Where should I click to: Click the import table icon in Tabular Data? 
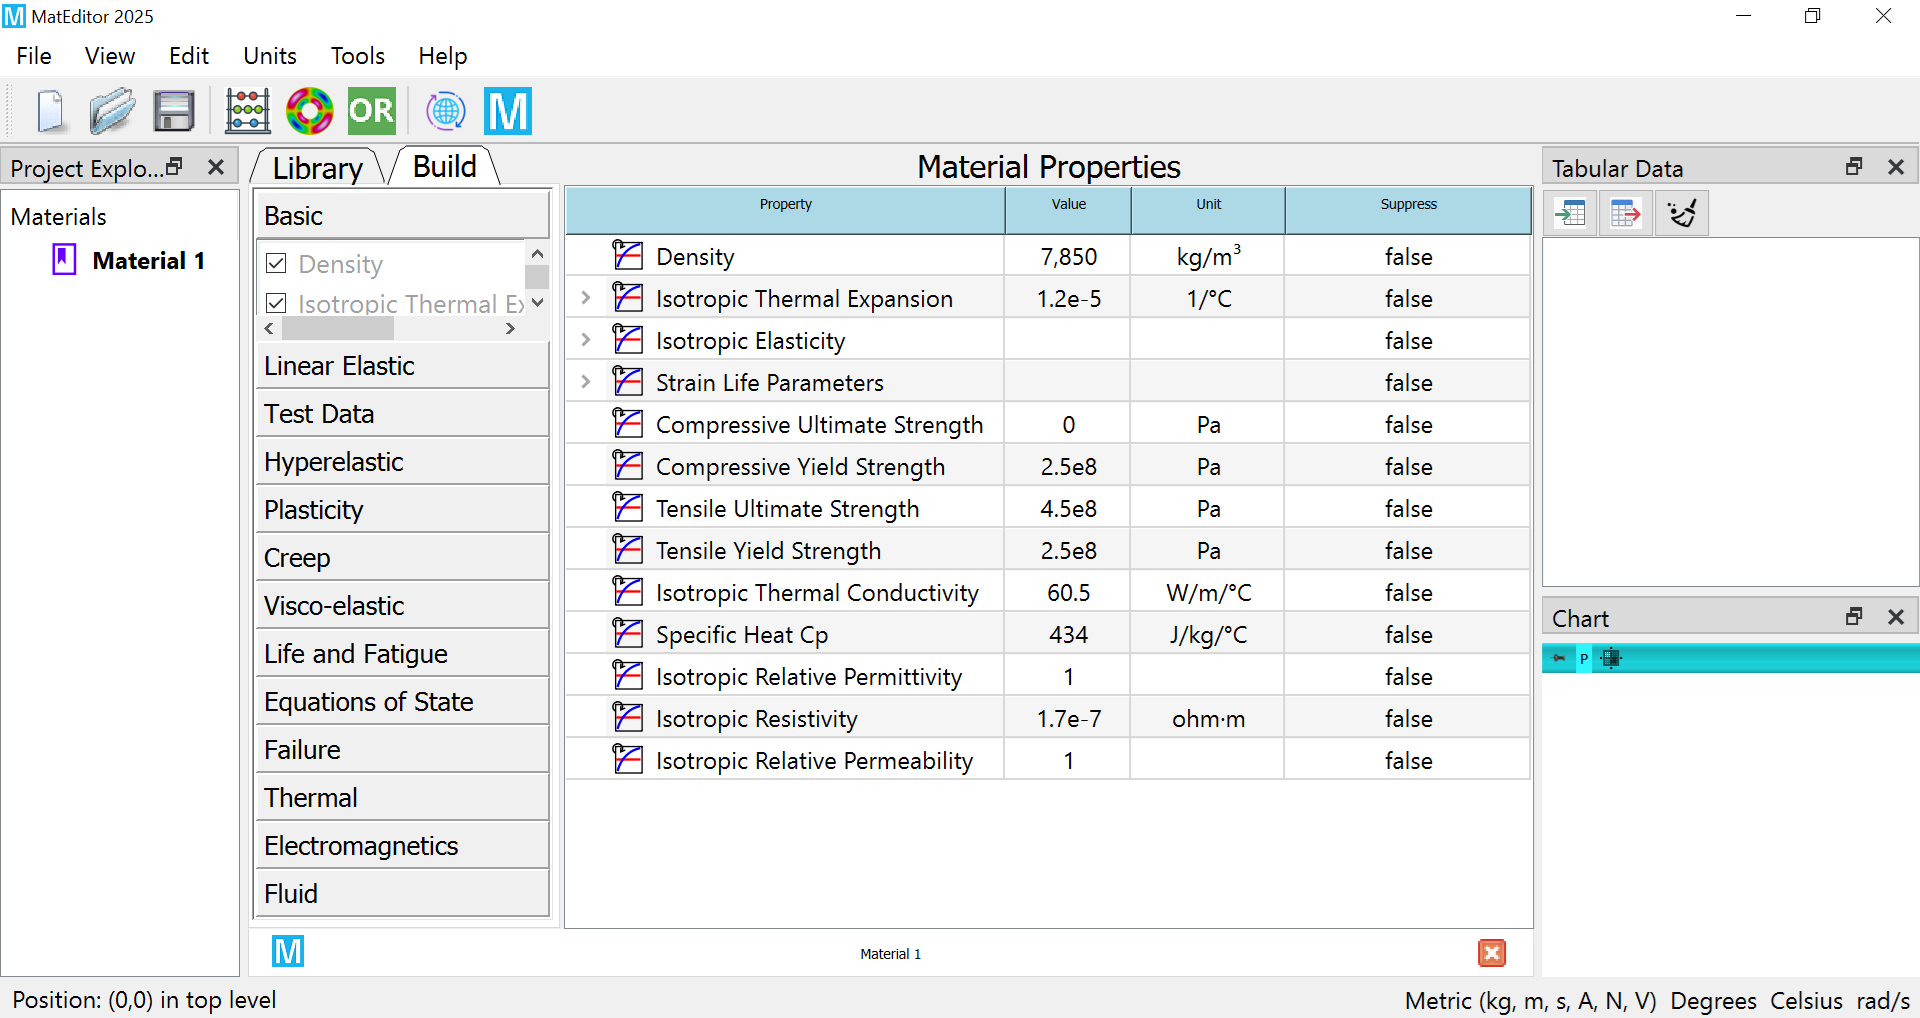point(1570,213)
